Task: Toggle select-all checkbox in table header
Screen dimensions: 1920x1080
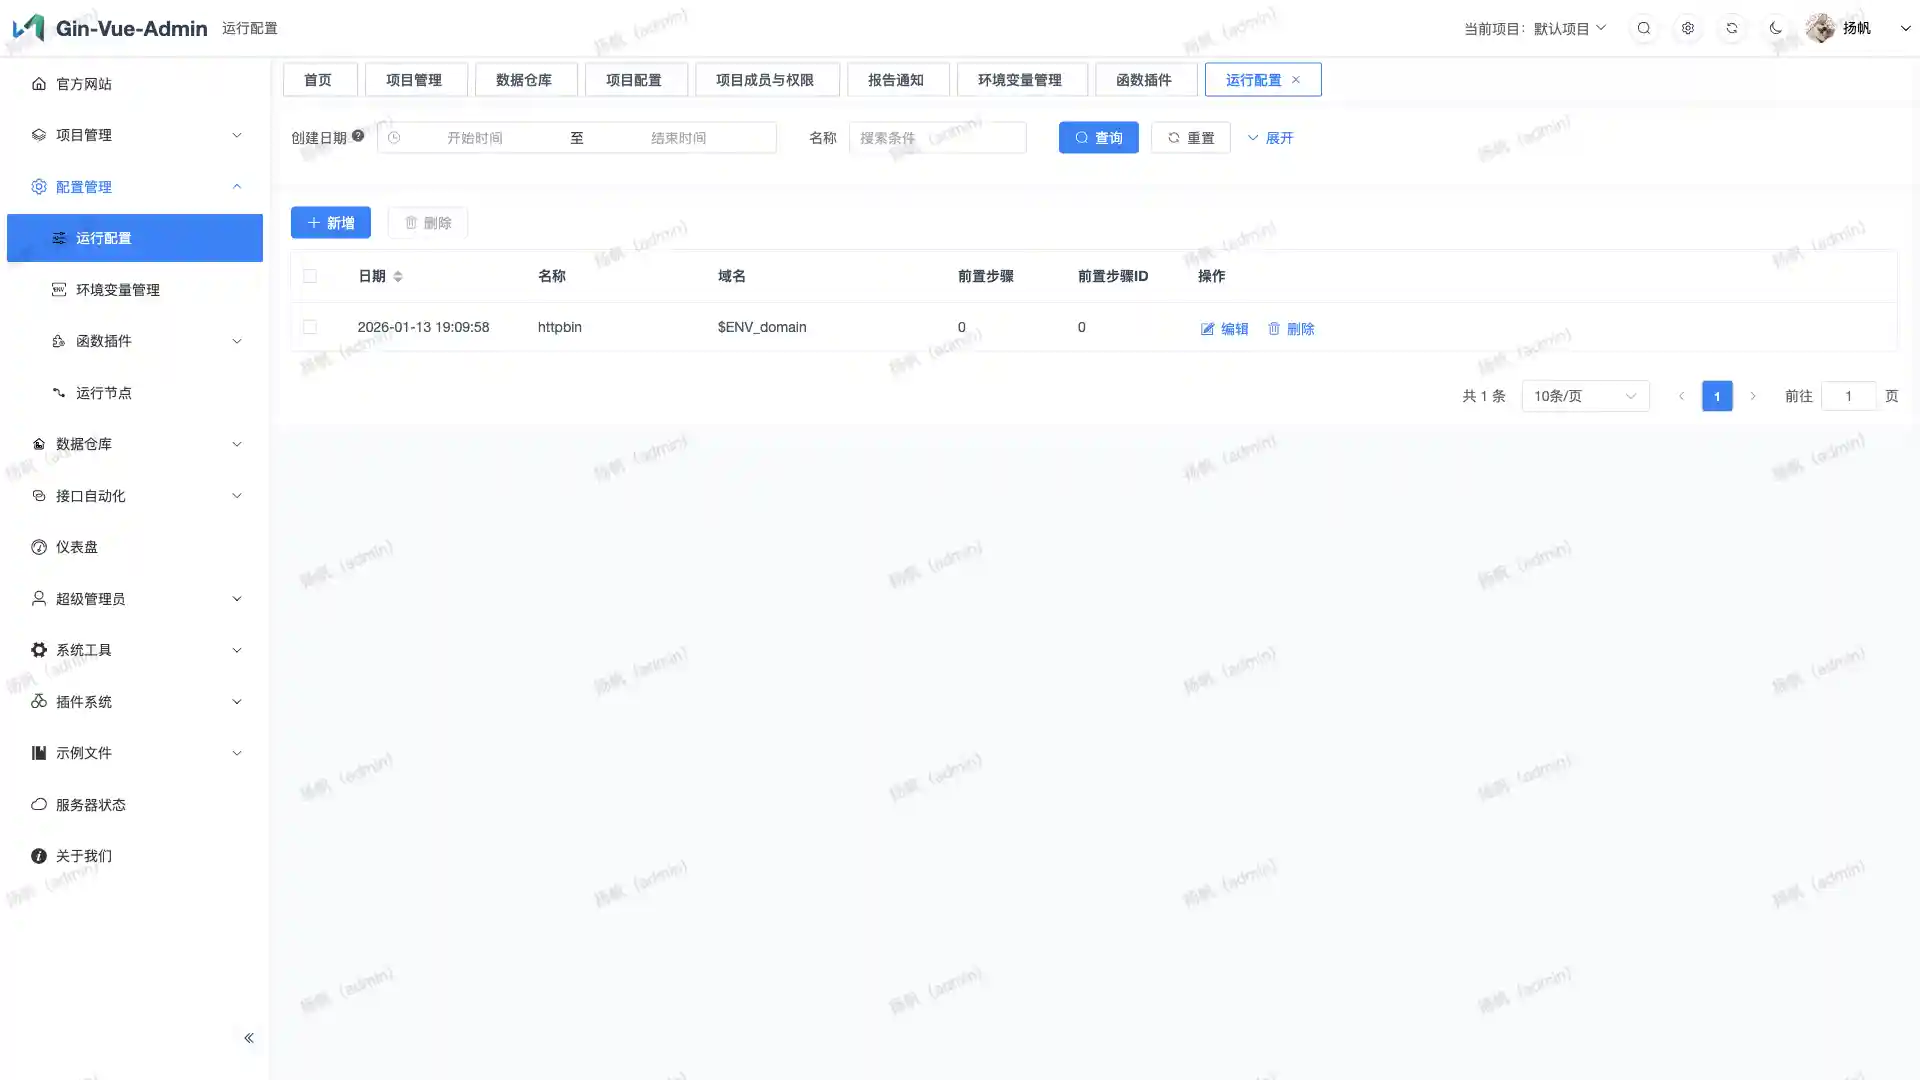Action: coord(310,276)
